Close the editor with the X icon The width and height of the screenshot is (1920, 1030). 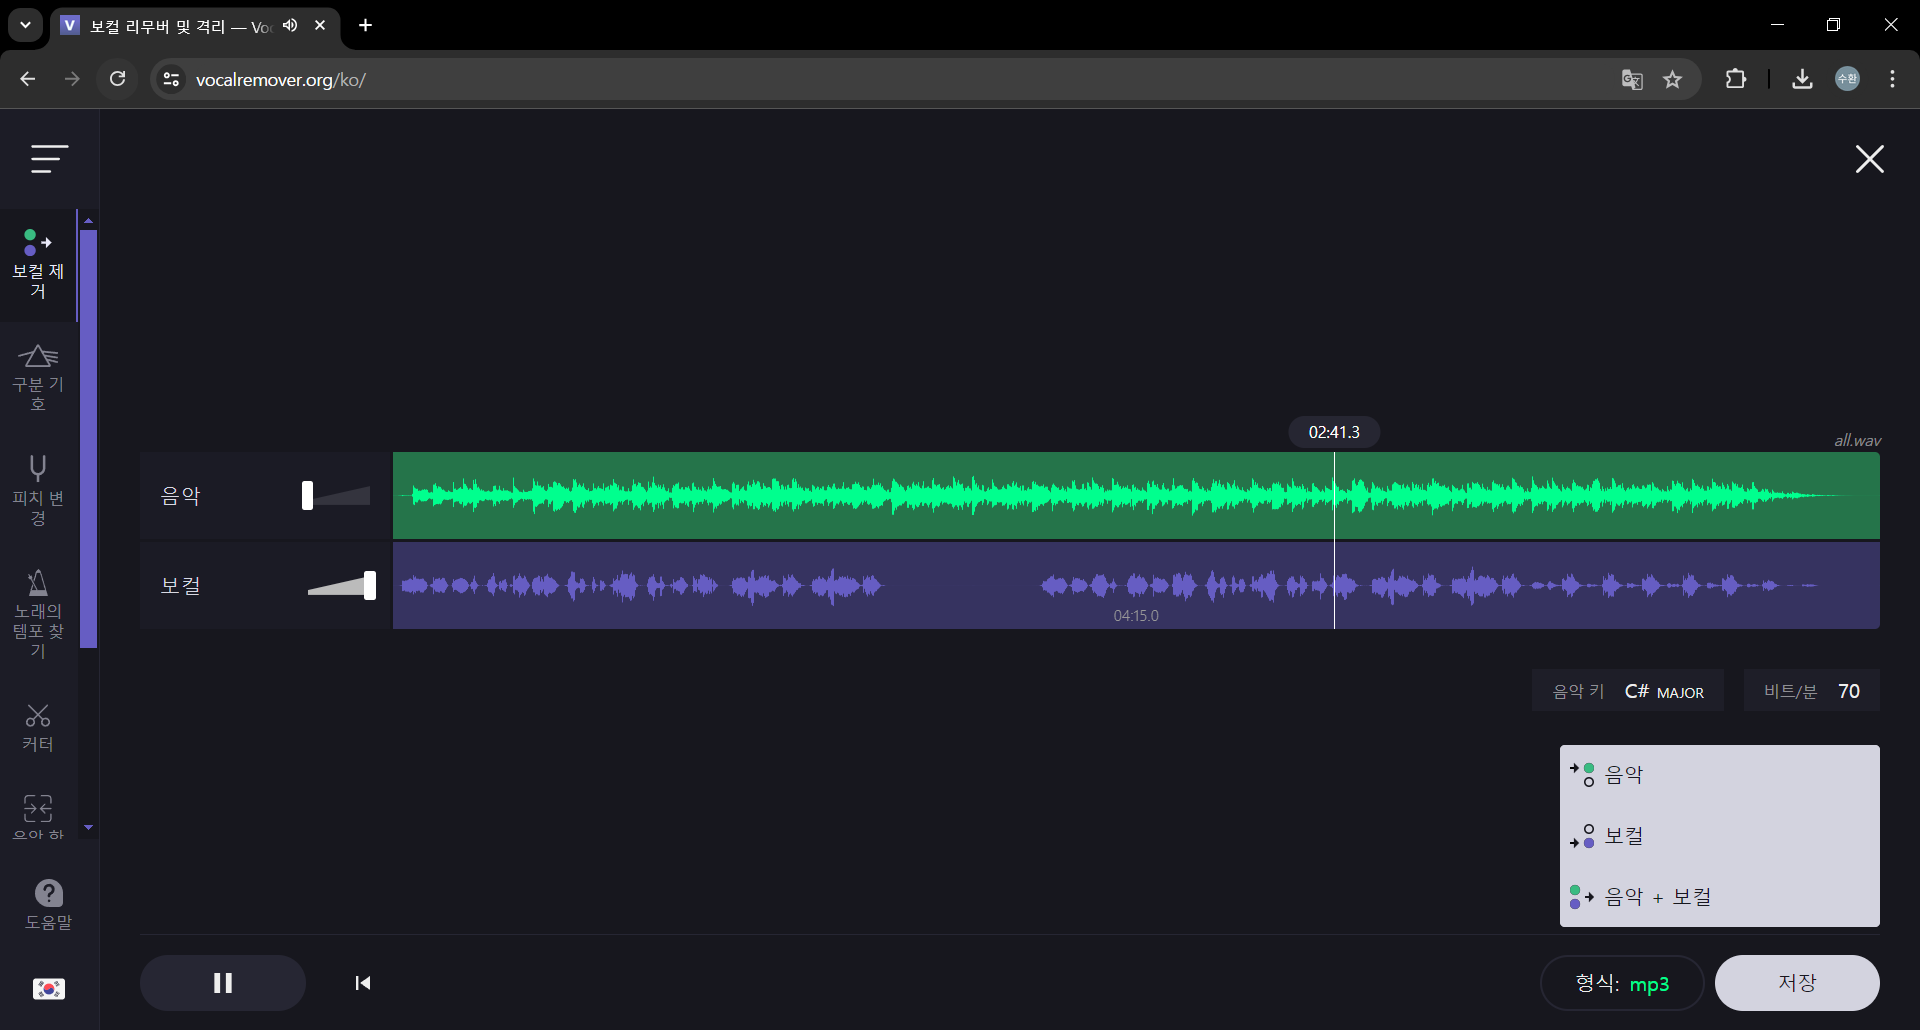tap(1869, 159)
